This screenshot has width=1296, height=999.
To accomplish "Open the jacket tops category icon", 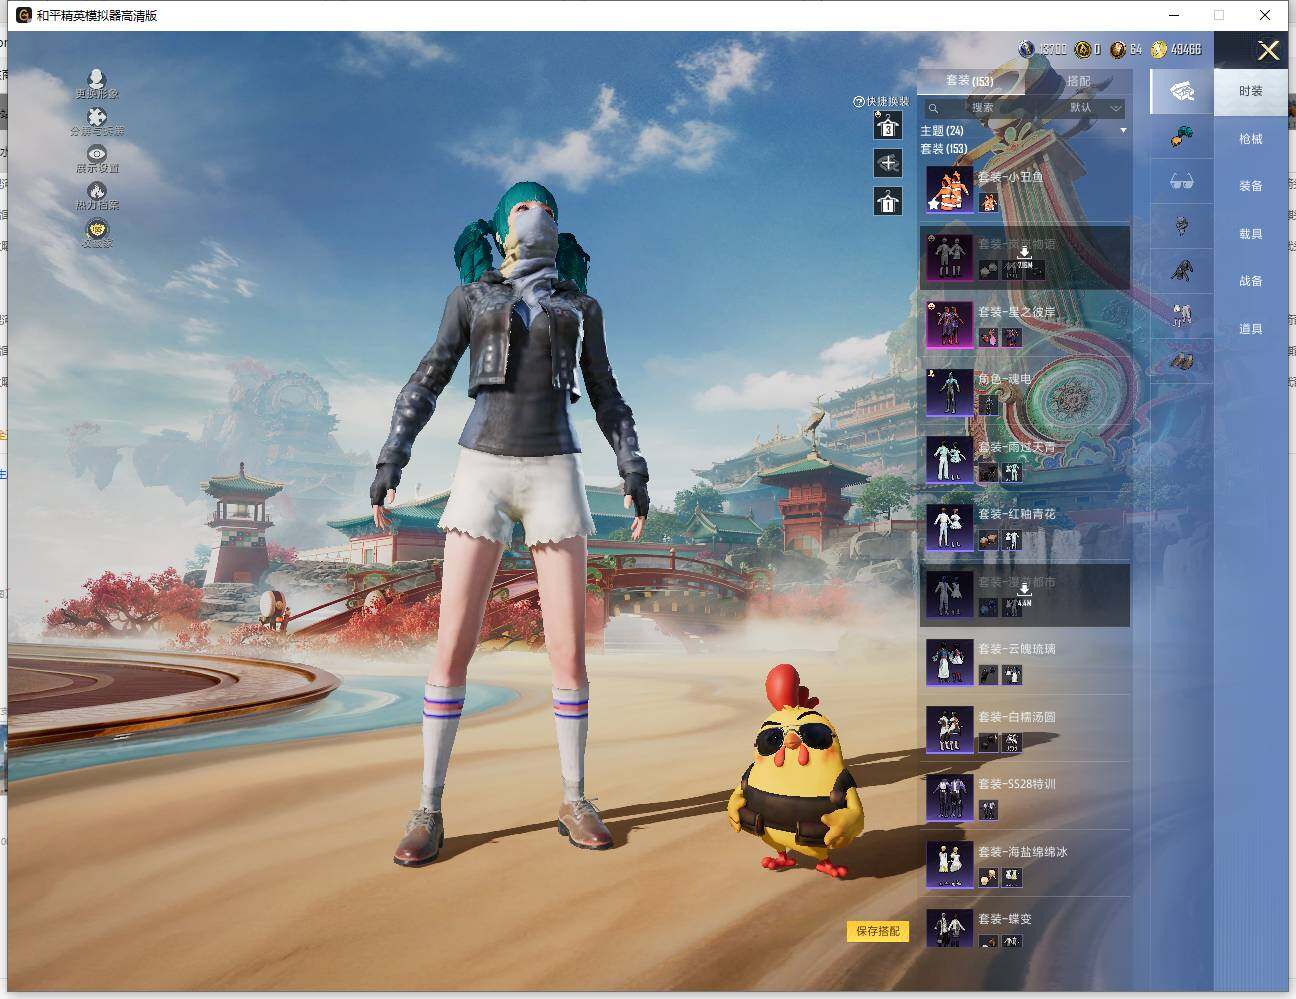I will tap(1182, 271).
